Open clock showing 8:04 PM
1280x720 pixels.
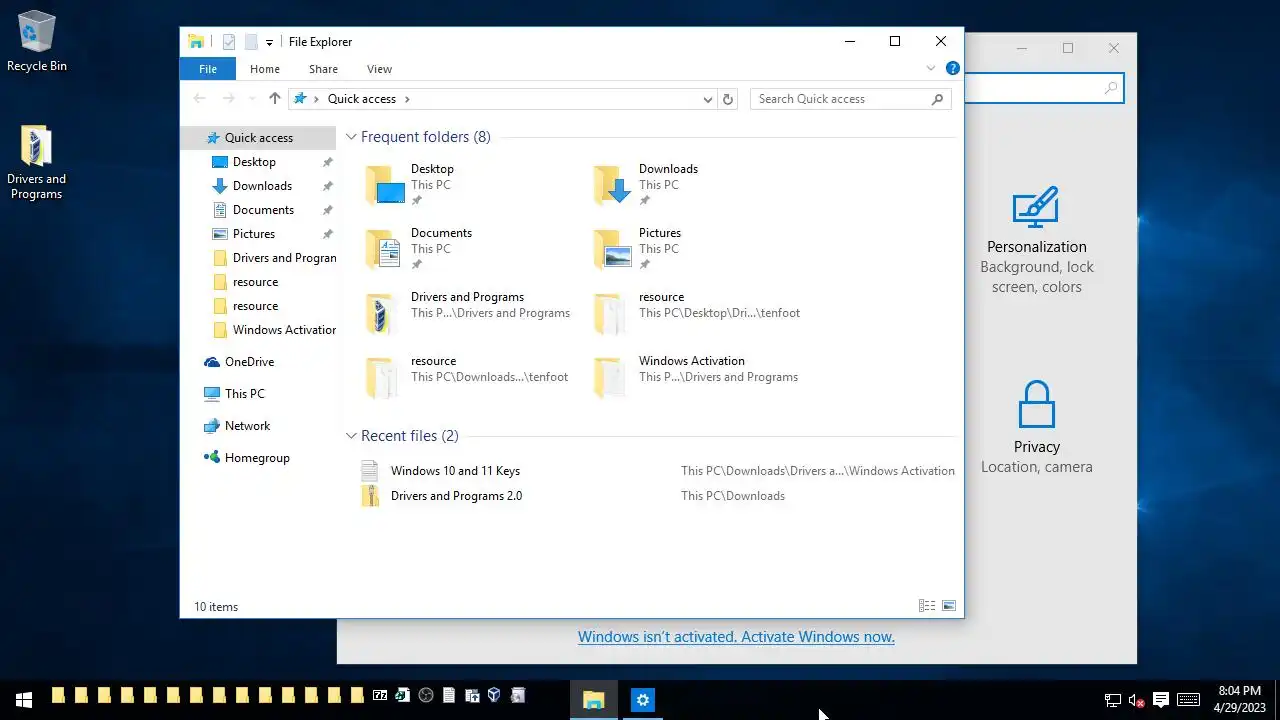pyautogui.click(x=1240, y=700)
